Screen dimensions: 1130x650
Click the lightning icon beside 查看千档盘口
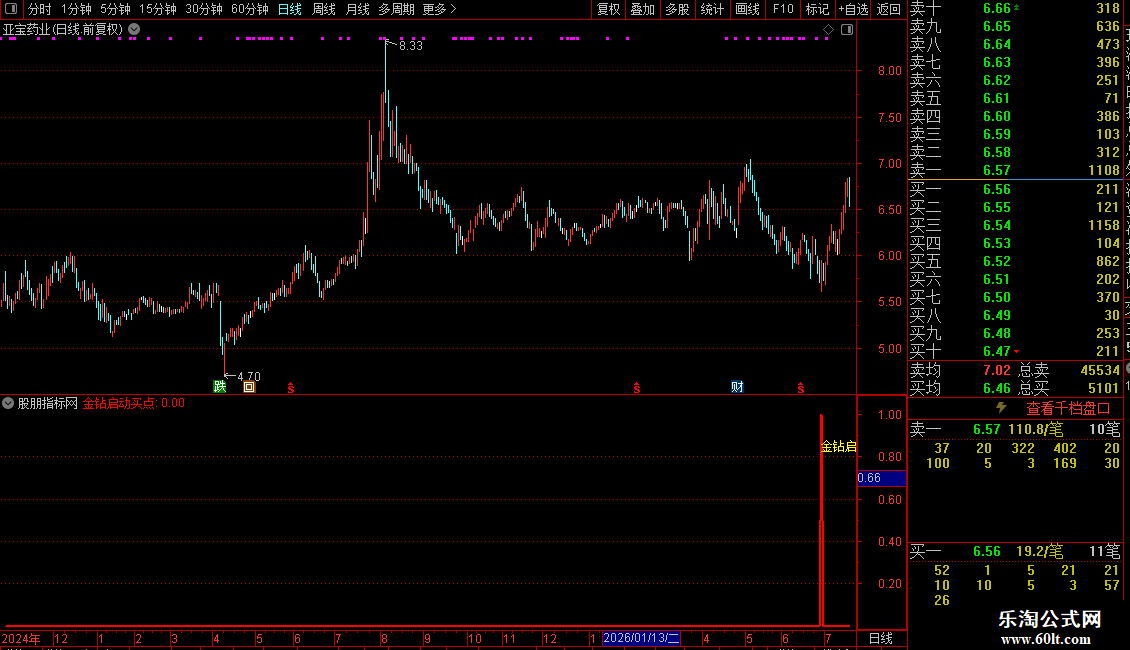pos(1001,408)
